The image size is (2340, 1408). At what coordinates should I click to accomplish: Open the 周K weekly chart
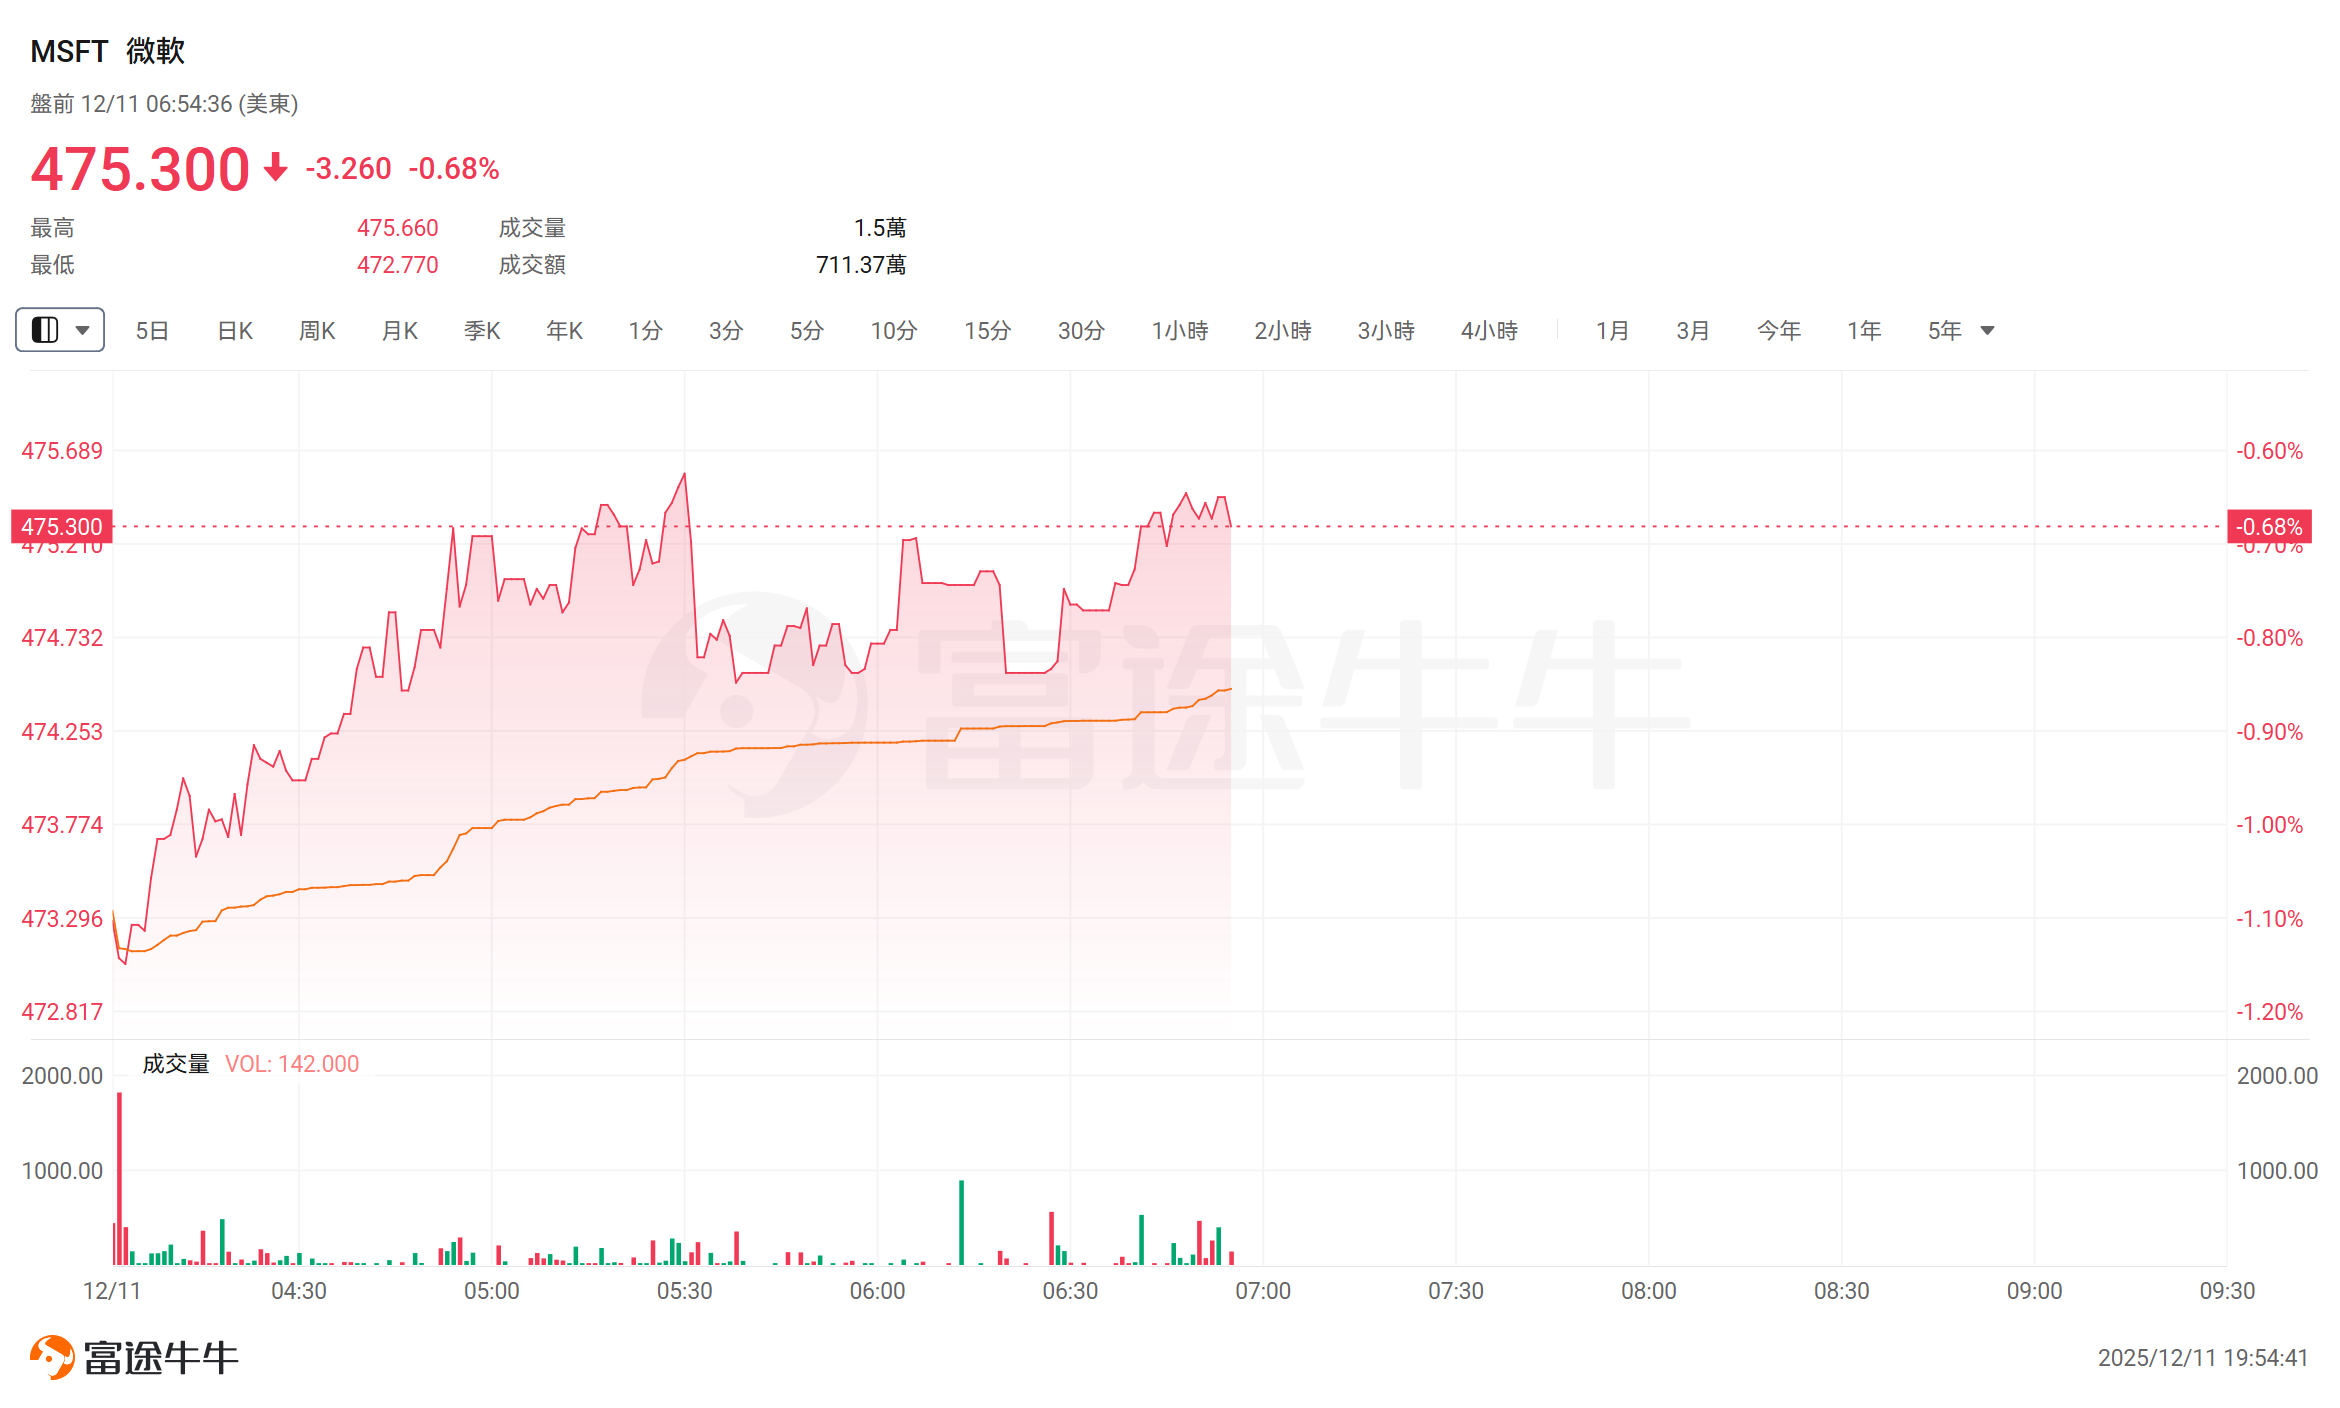click(317, 330)
